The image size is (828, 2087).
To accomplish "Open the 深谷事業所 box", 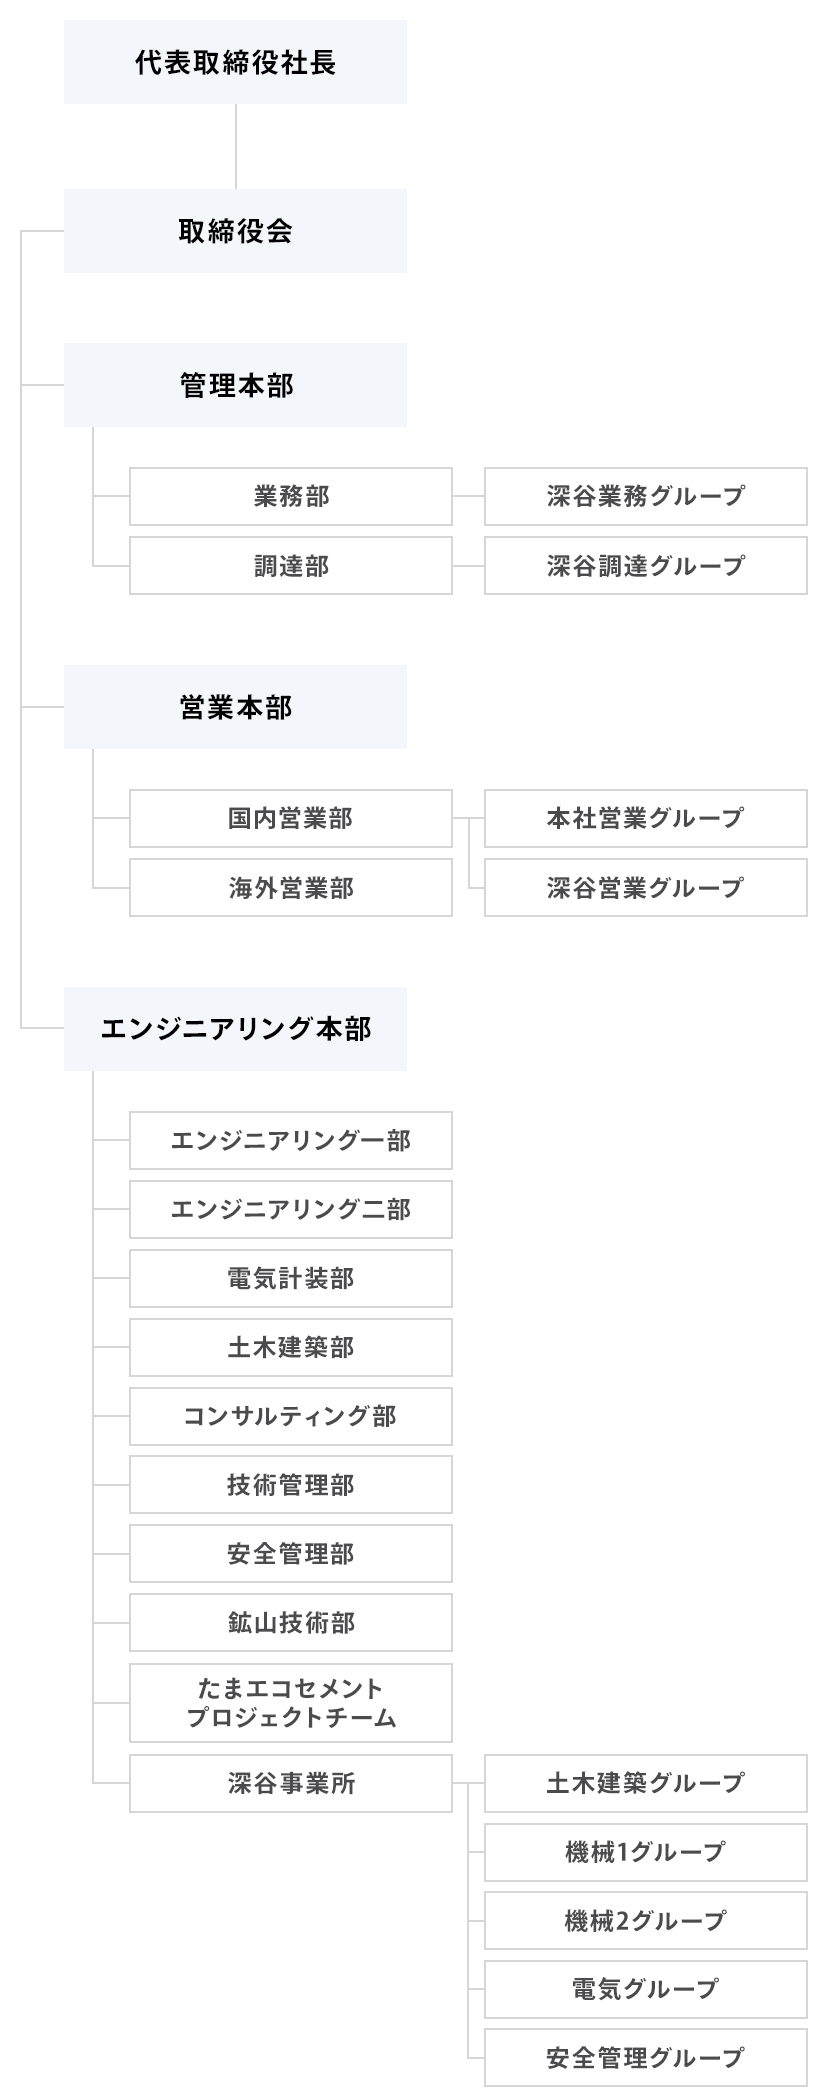I will coord(290,1783).
